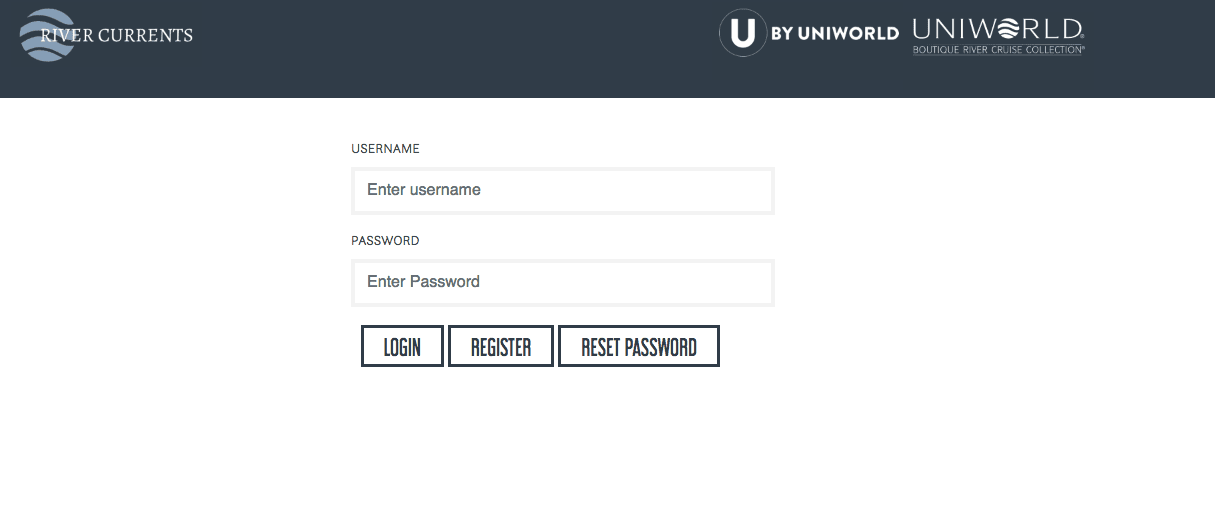
Task: Click the word RIVER in the header logo
Action: (x=67, y=36)
